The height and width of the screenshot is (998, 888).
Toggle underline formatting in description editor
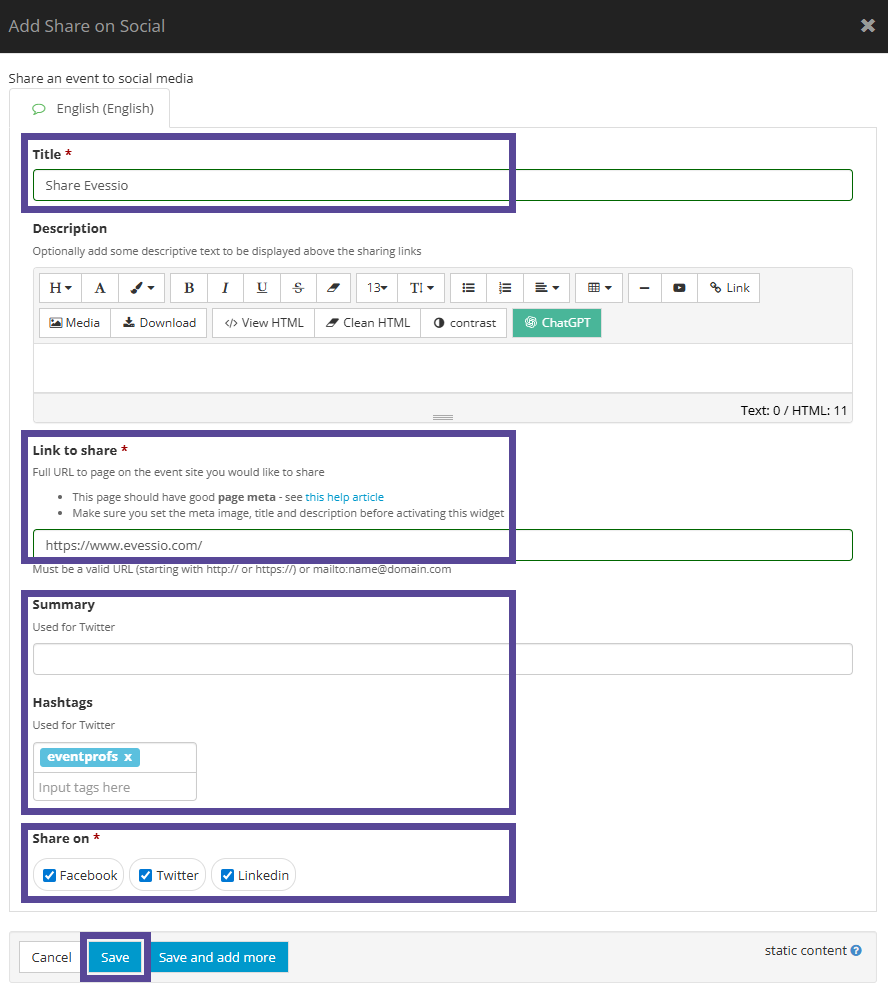[262, 288]
